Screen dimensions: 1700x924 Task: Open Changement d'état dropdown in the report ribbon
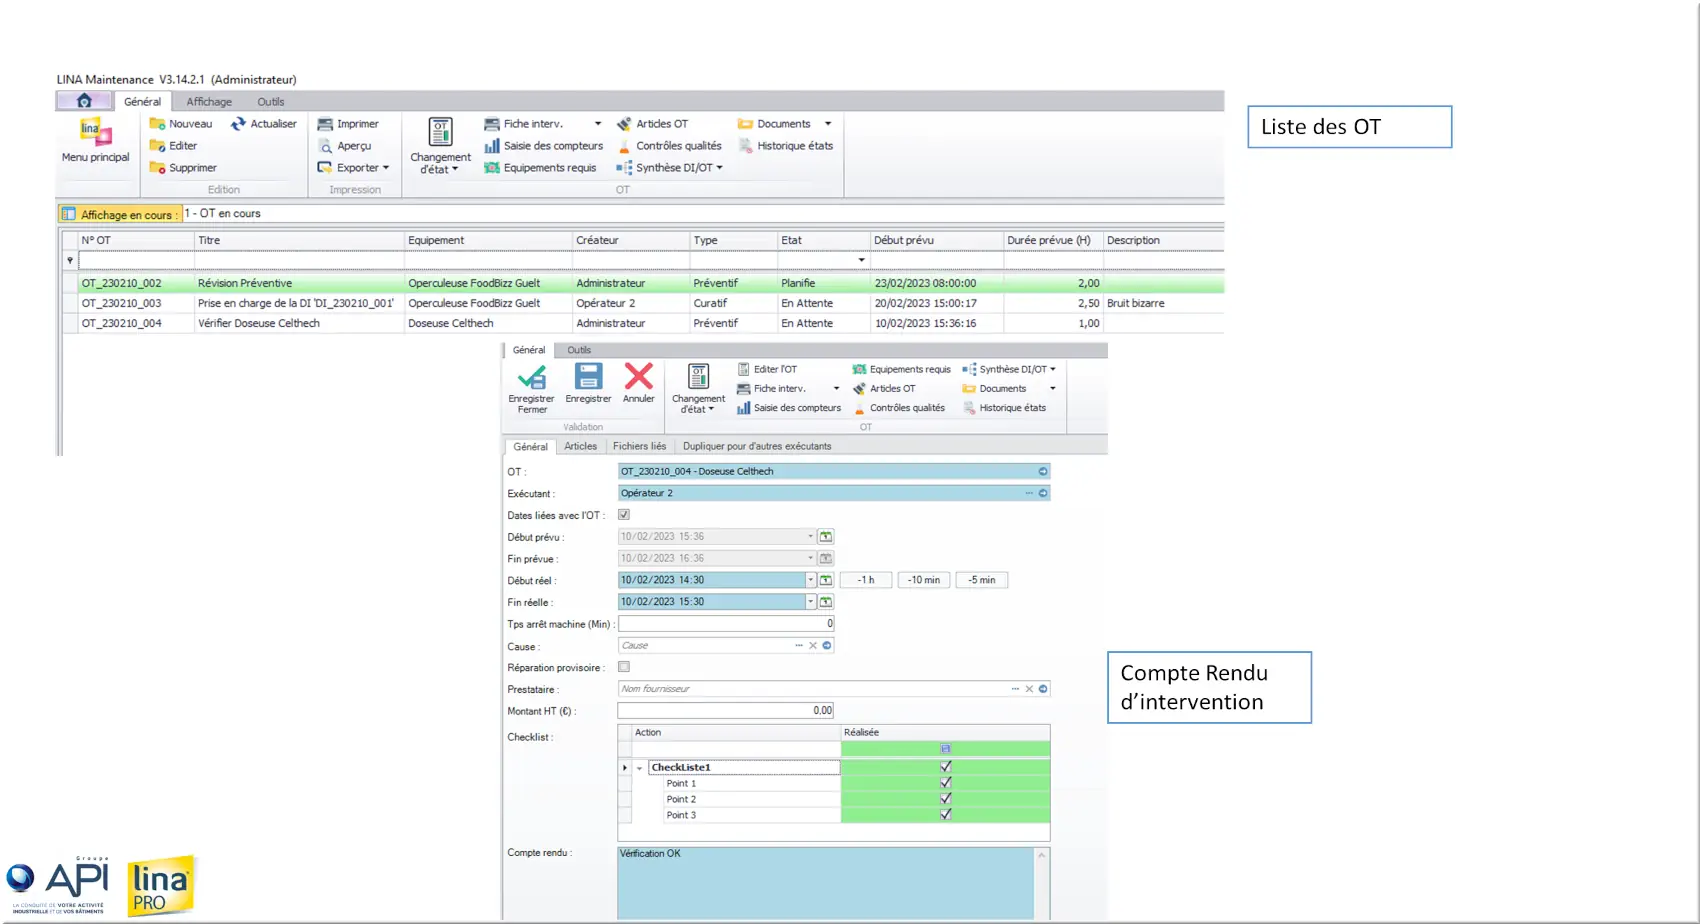(x=698, y=389)
